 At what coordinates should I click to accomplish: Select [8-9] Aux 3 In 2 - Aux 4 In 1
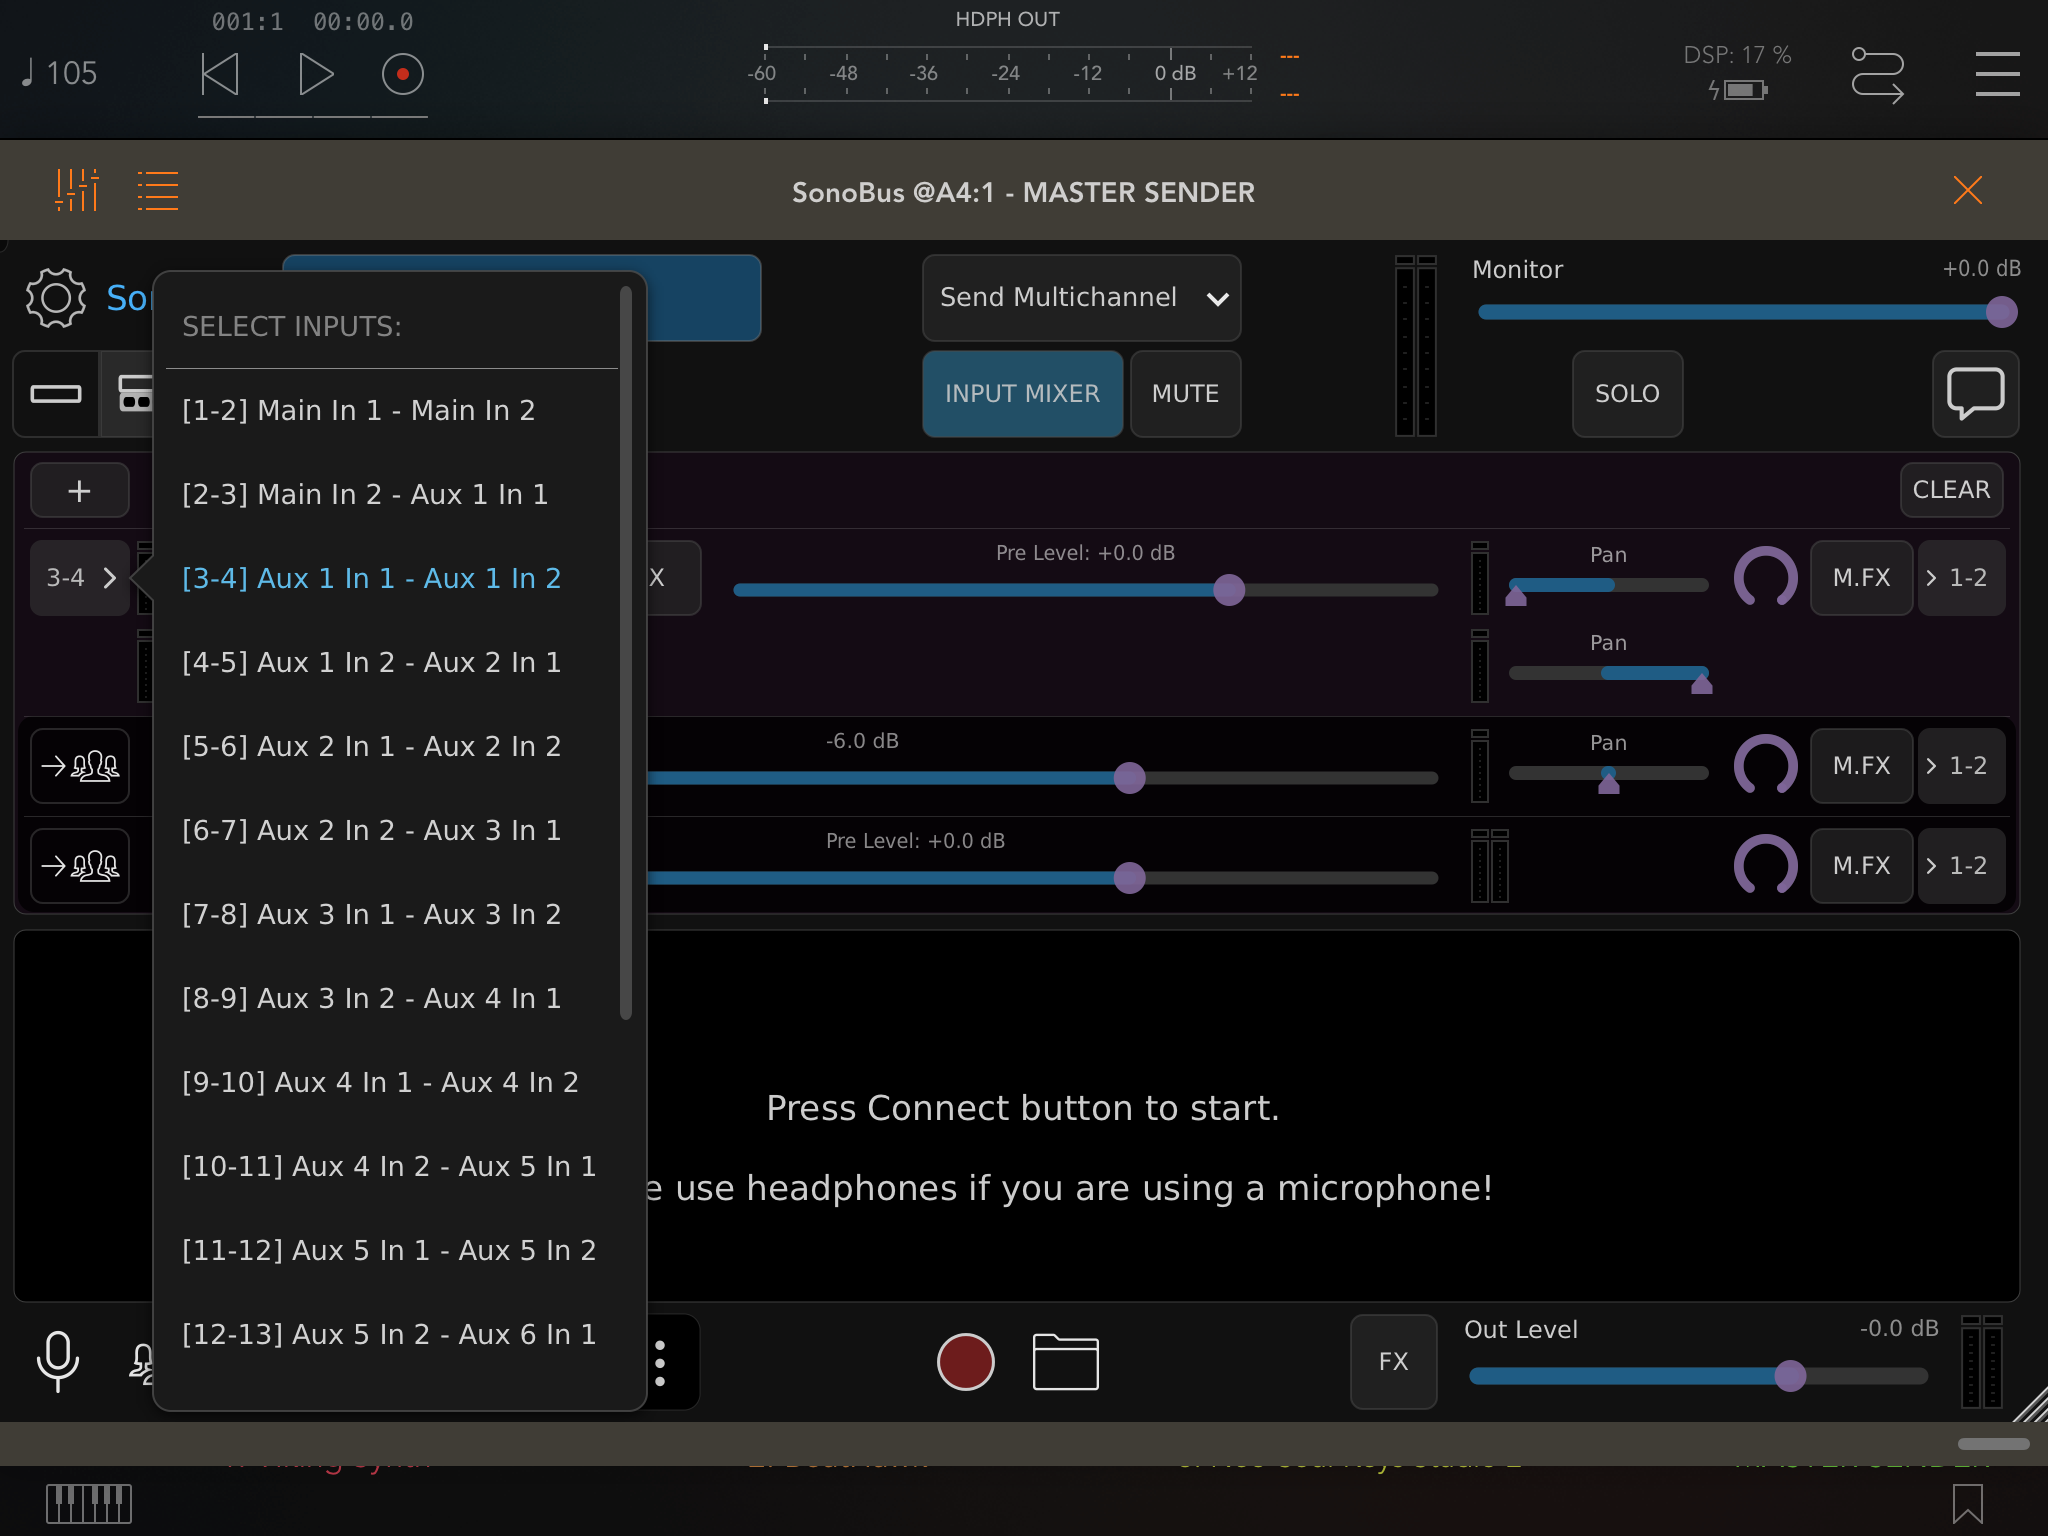(390, 998)
